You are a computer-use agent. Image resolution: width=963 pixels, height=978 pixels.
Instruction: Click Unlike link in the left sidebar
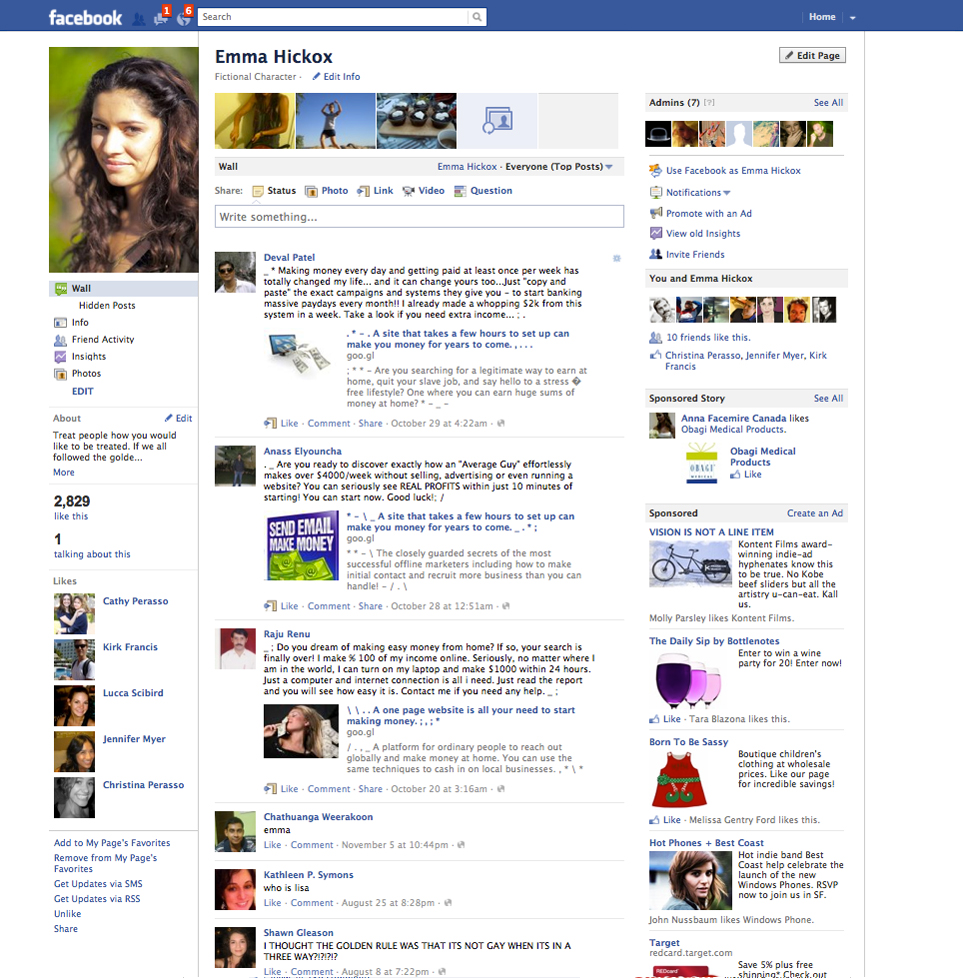[x=67, y=914]
